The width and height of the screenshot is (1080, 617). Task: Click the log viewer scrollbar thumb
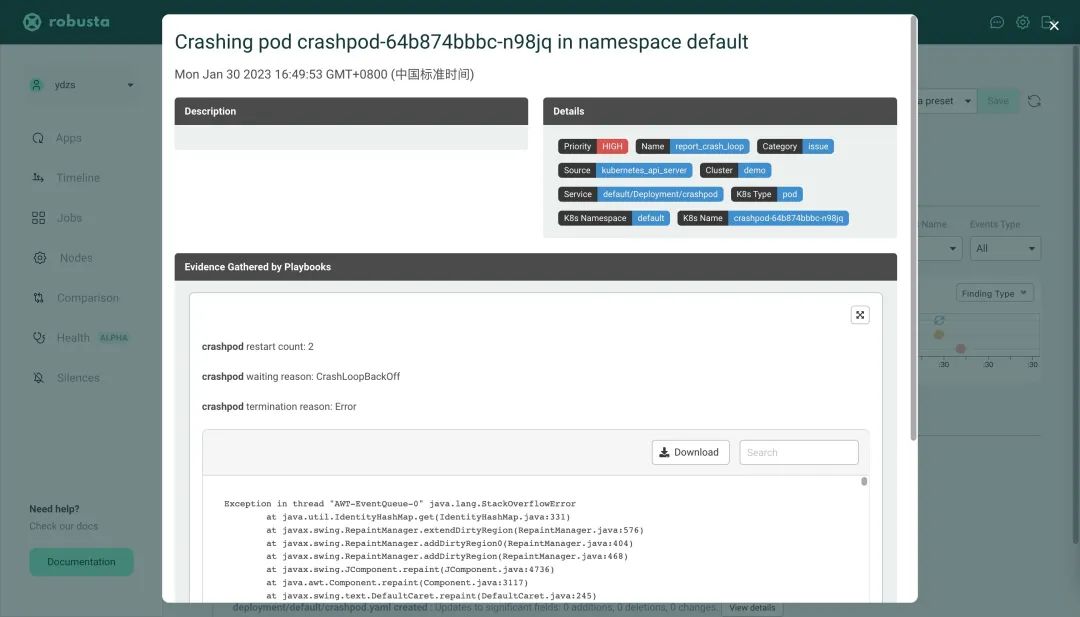point(864,481)
